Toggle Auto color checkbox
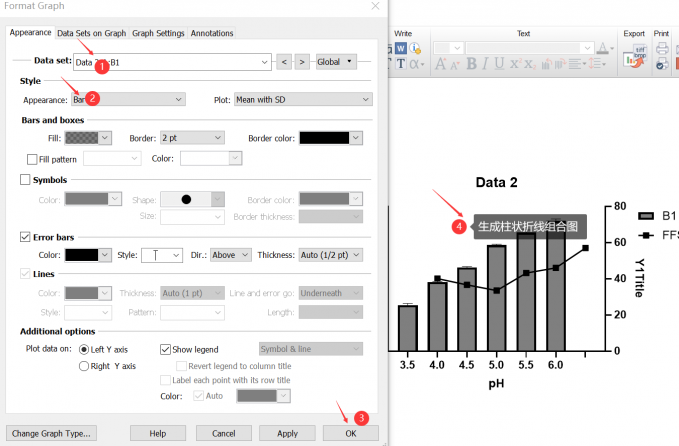The width and height of the screenshot is (679, 446). coord(199,396)
